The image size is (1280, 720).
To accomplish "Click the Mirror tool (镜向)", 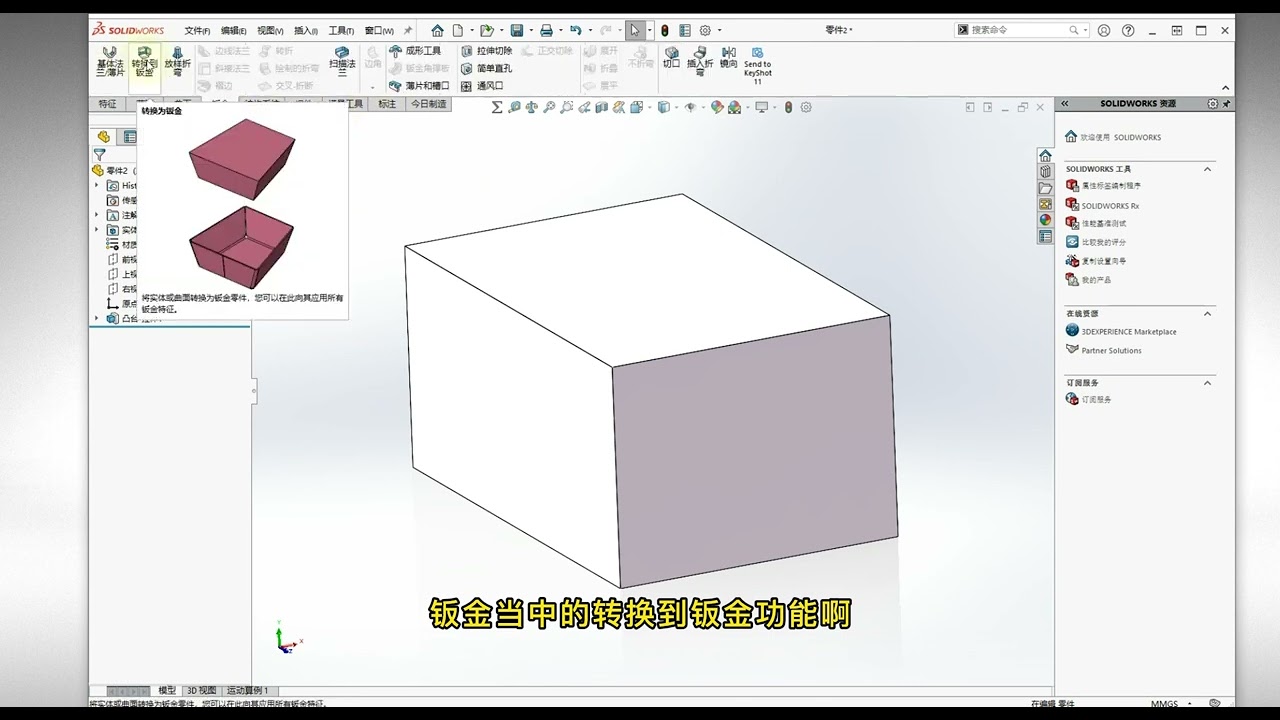I will coord(728,57).
